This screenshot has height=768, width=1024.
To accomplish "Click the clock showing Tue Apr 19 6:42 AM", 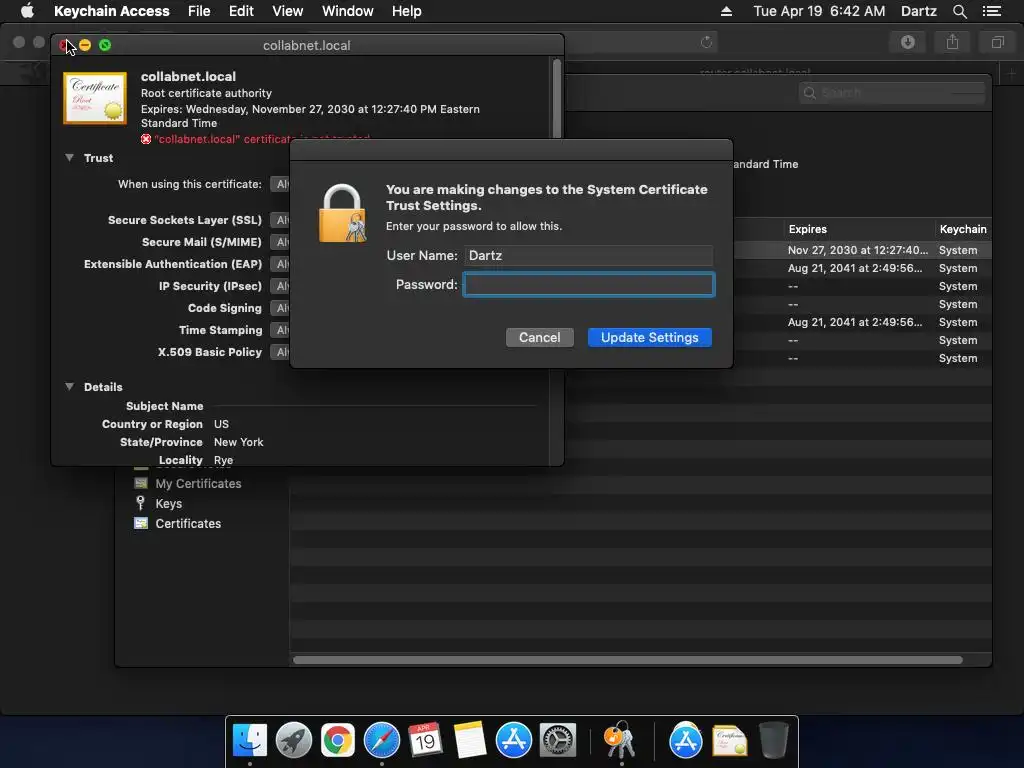I will click(819, 11).
